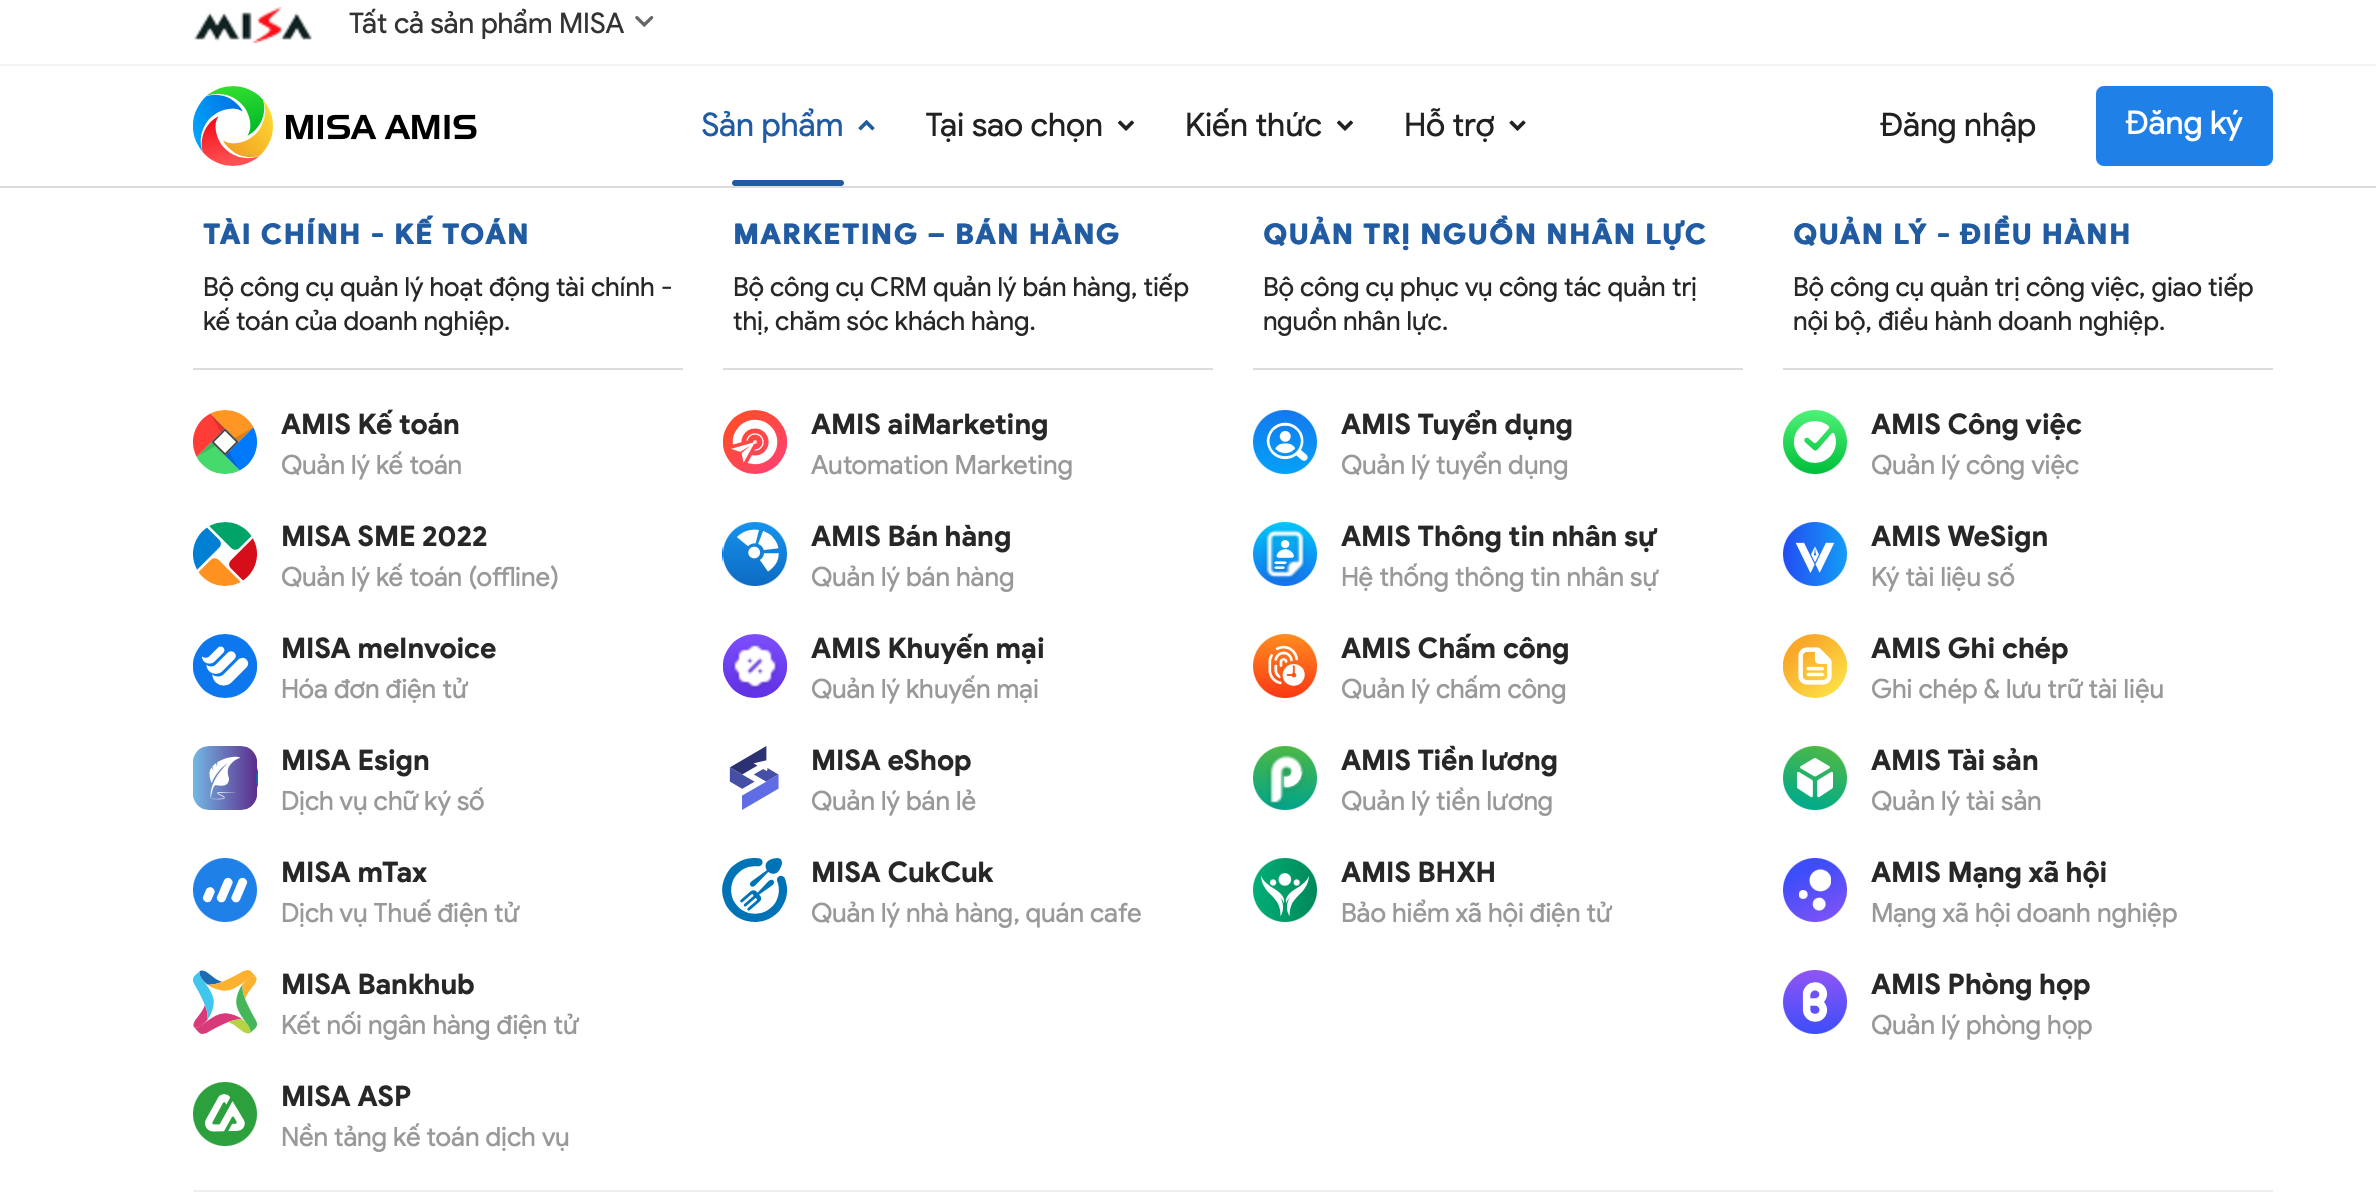This screenshot has width=2376, height=1192.
Task: Open the QUẢN TRỊ NGUỒN NHÂN LỰC heading
Action: pos(1484,234)
